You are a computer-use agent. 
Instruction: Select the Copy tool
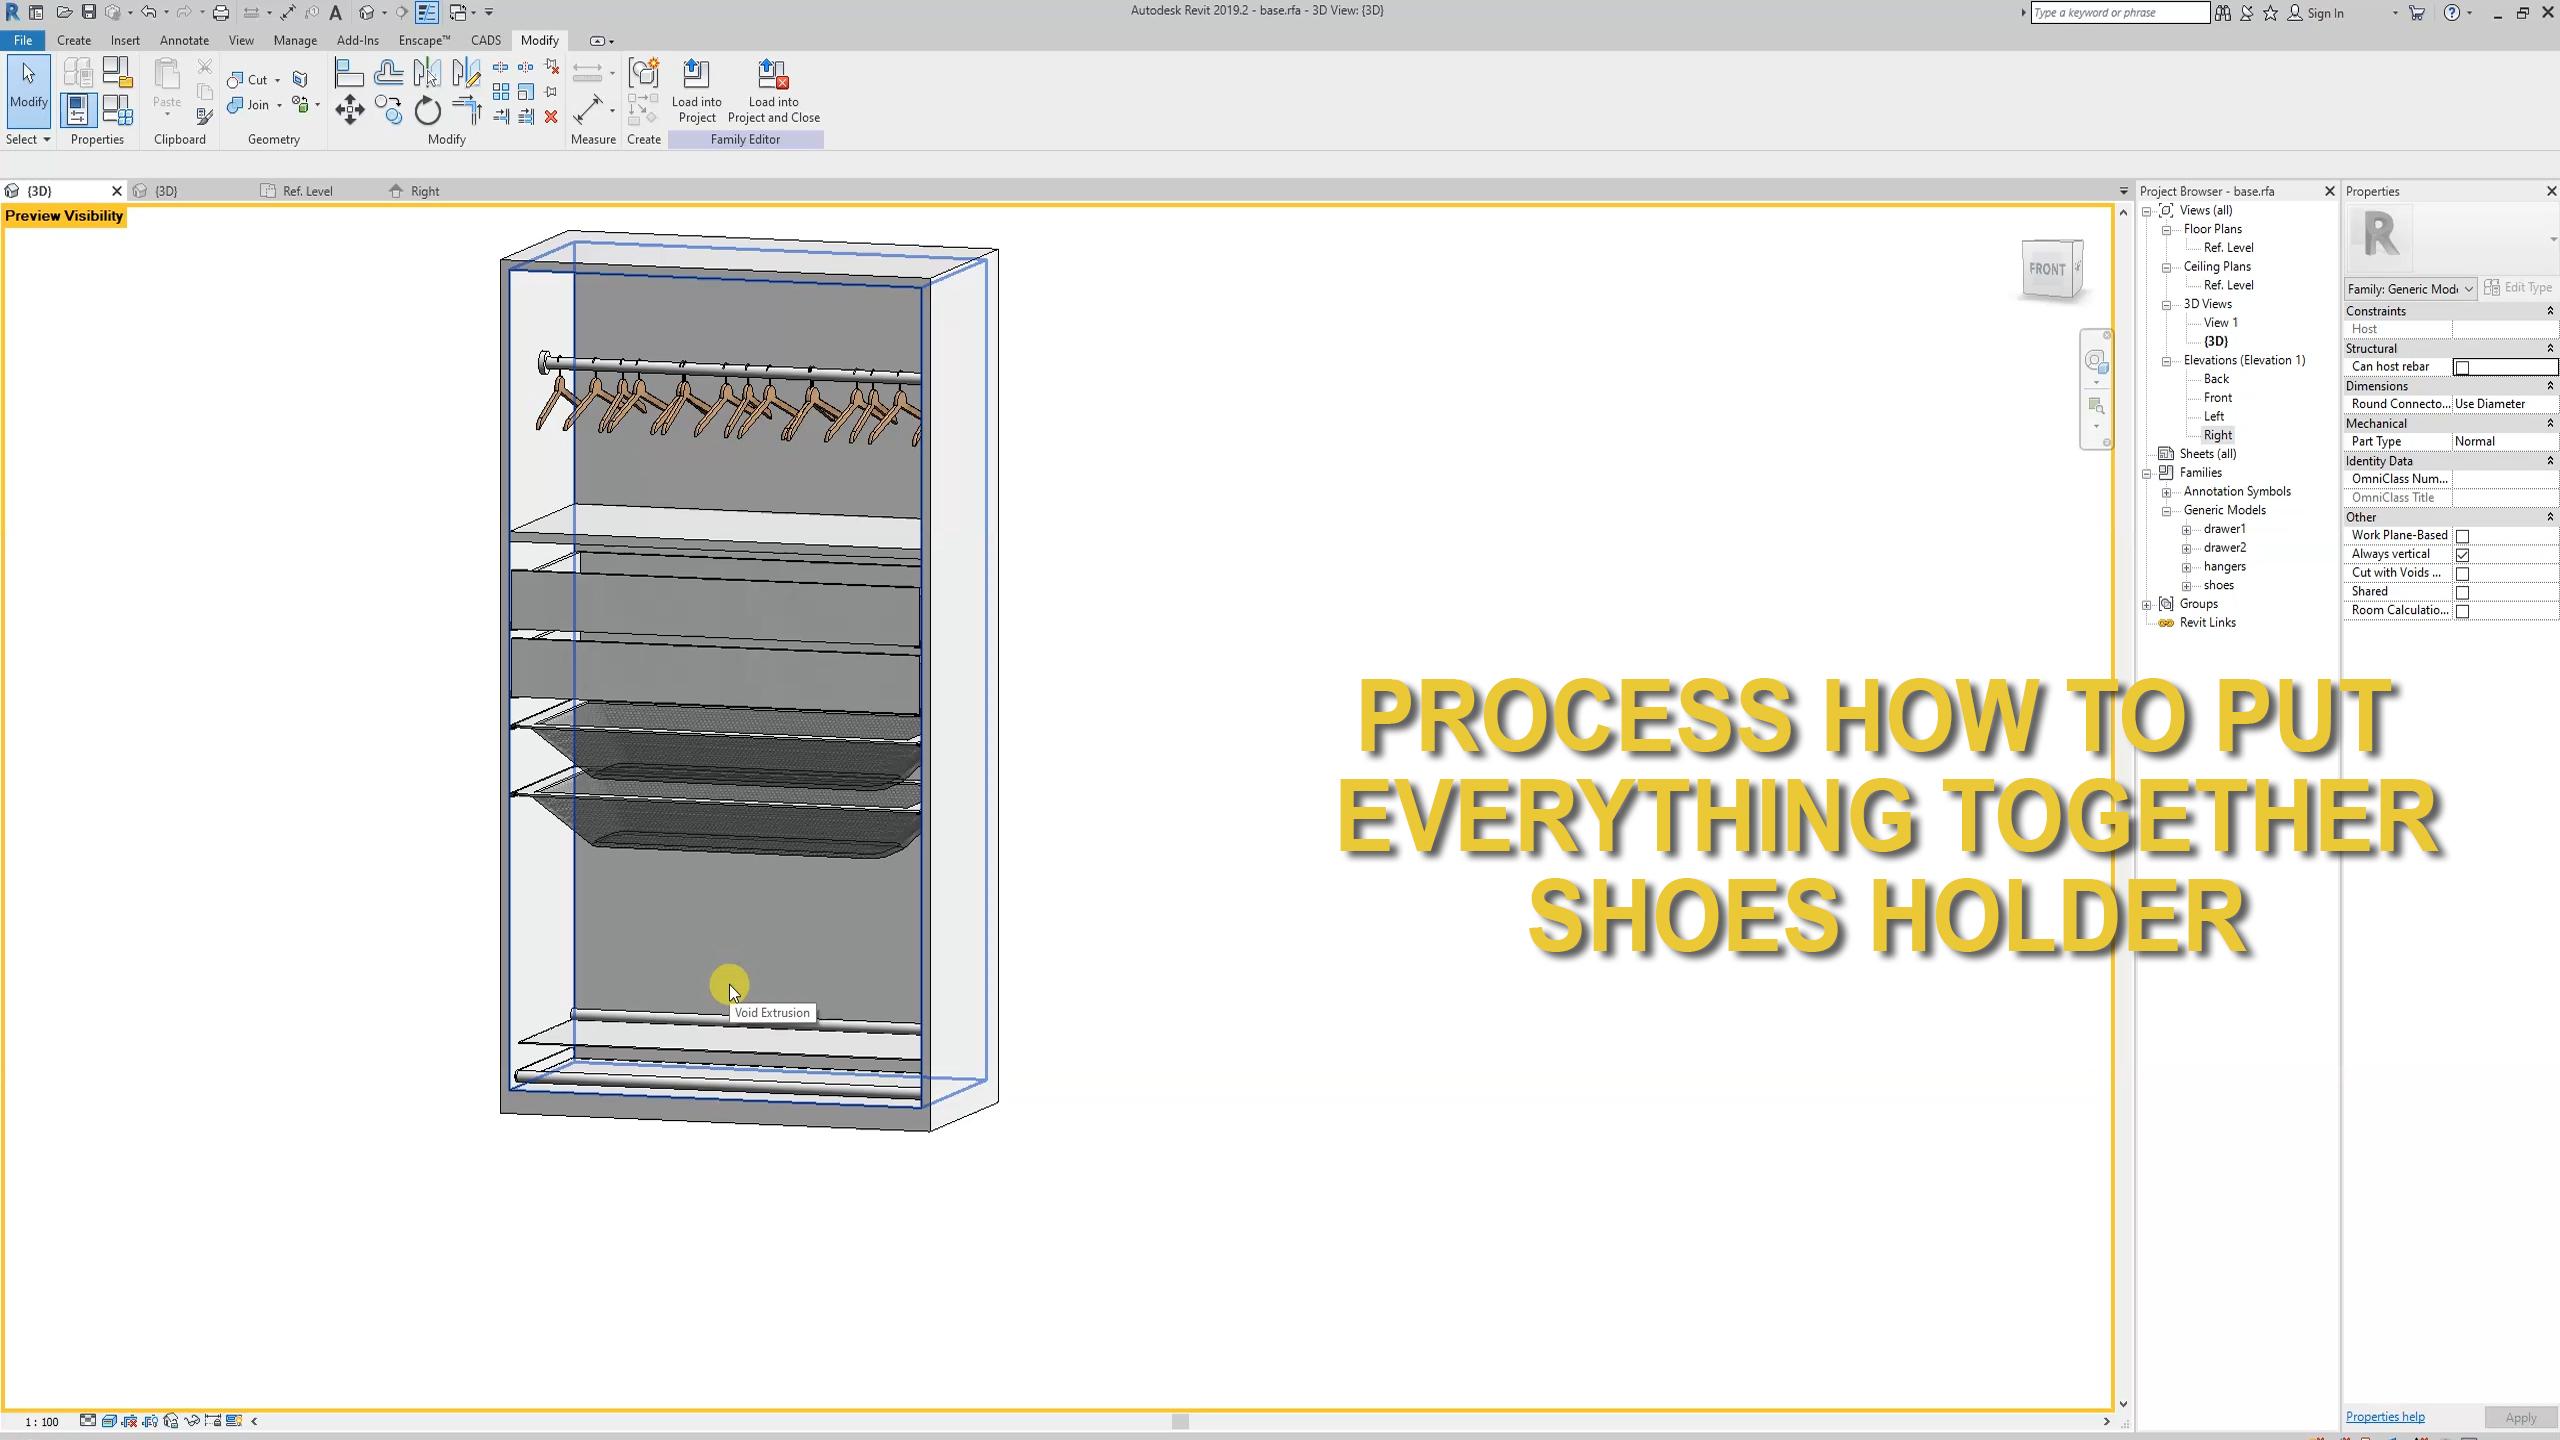388,107
